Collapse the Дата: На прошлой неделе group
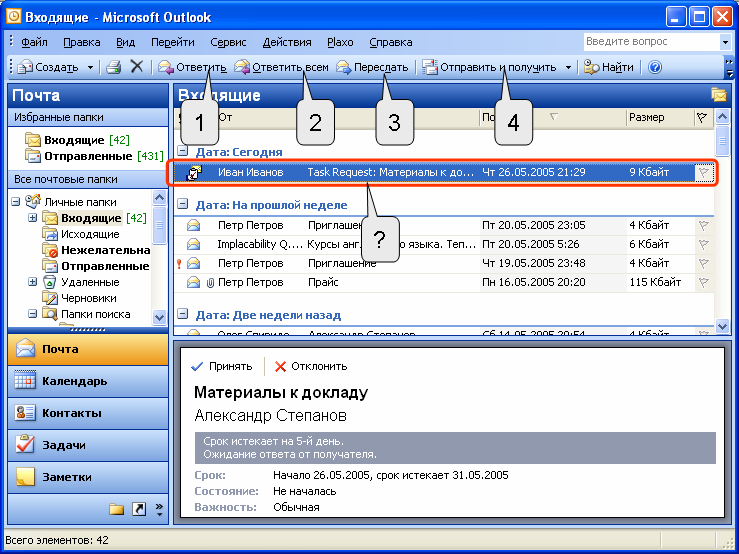 point(182,204)
